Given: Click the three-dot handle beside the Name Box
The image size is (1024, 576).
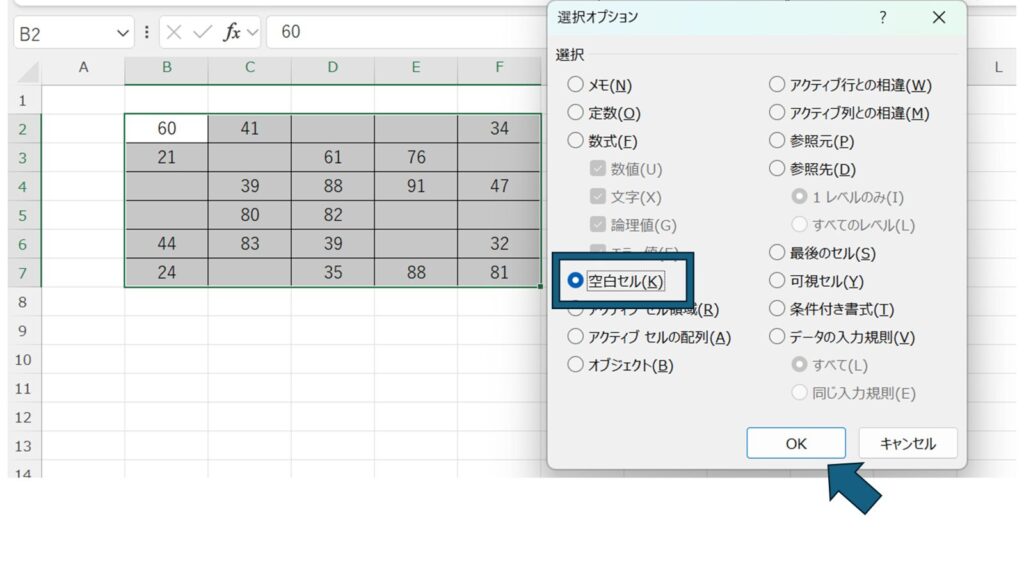Looking at the screenshot, I should [147, 32].
